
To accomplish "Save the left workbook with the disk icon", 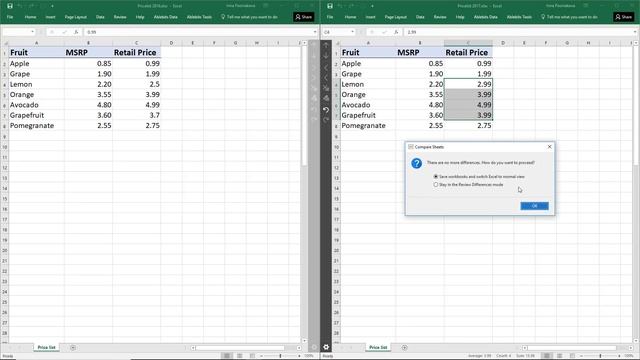I will click(x=10, y=6).
